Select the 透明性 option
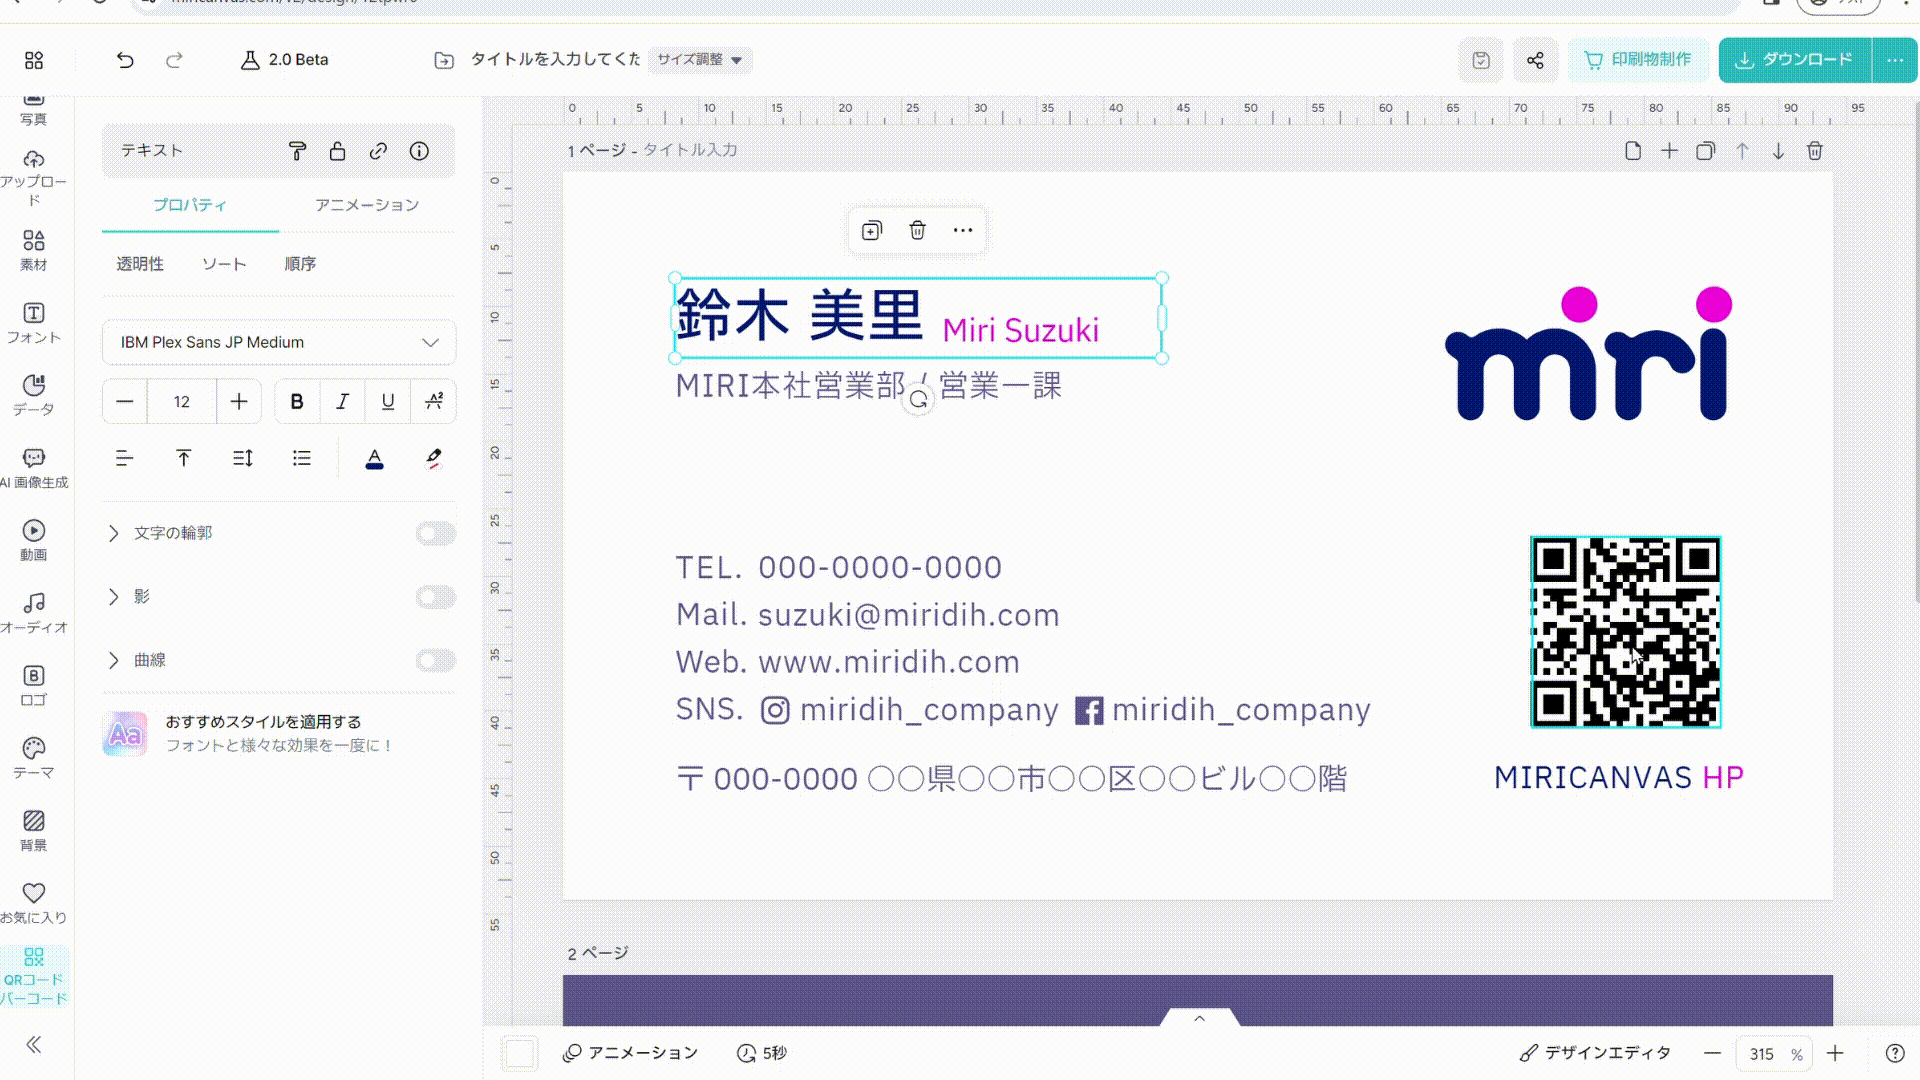 [140, 264]
